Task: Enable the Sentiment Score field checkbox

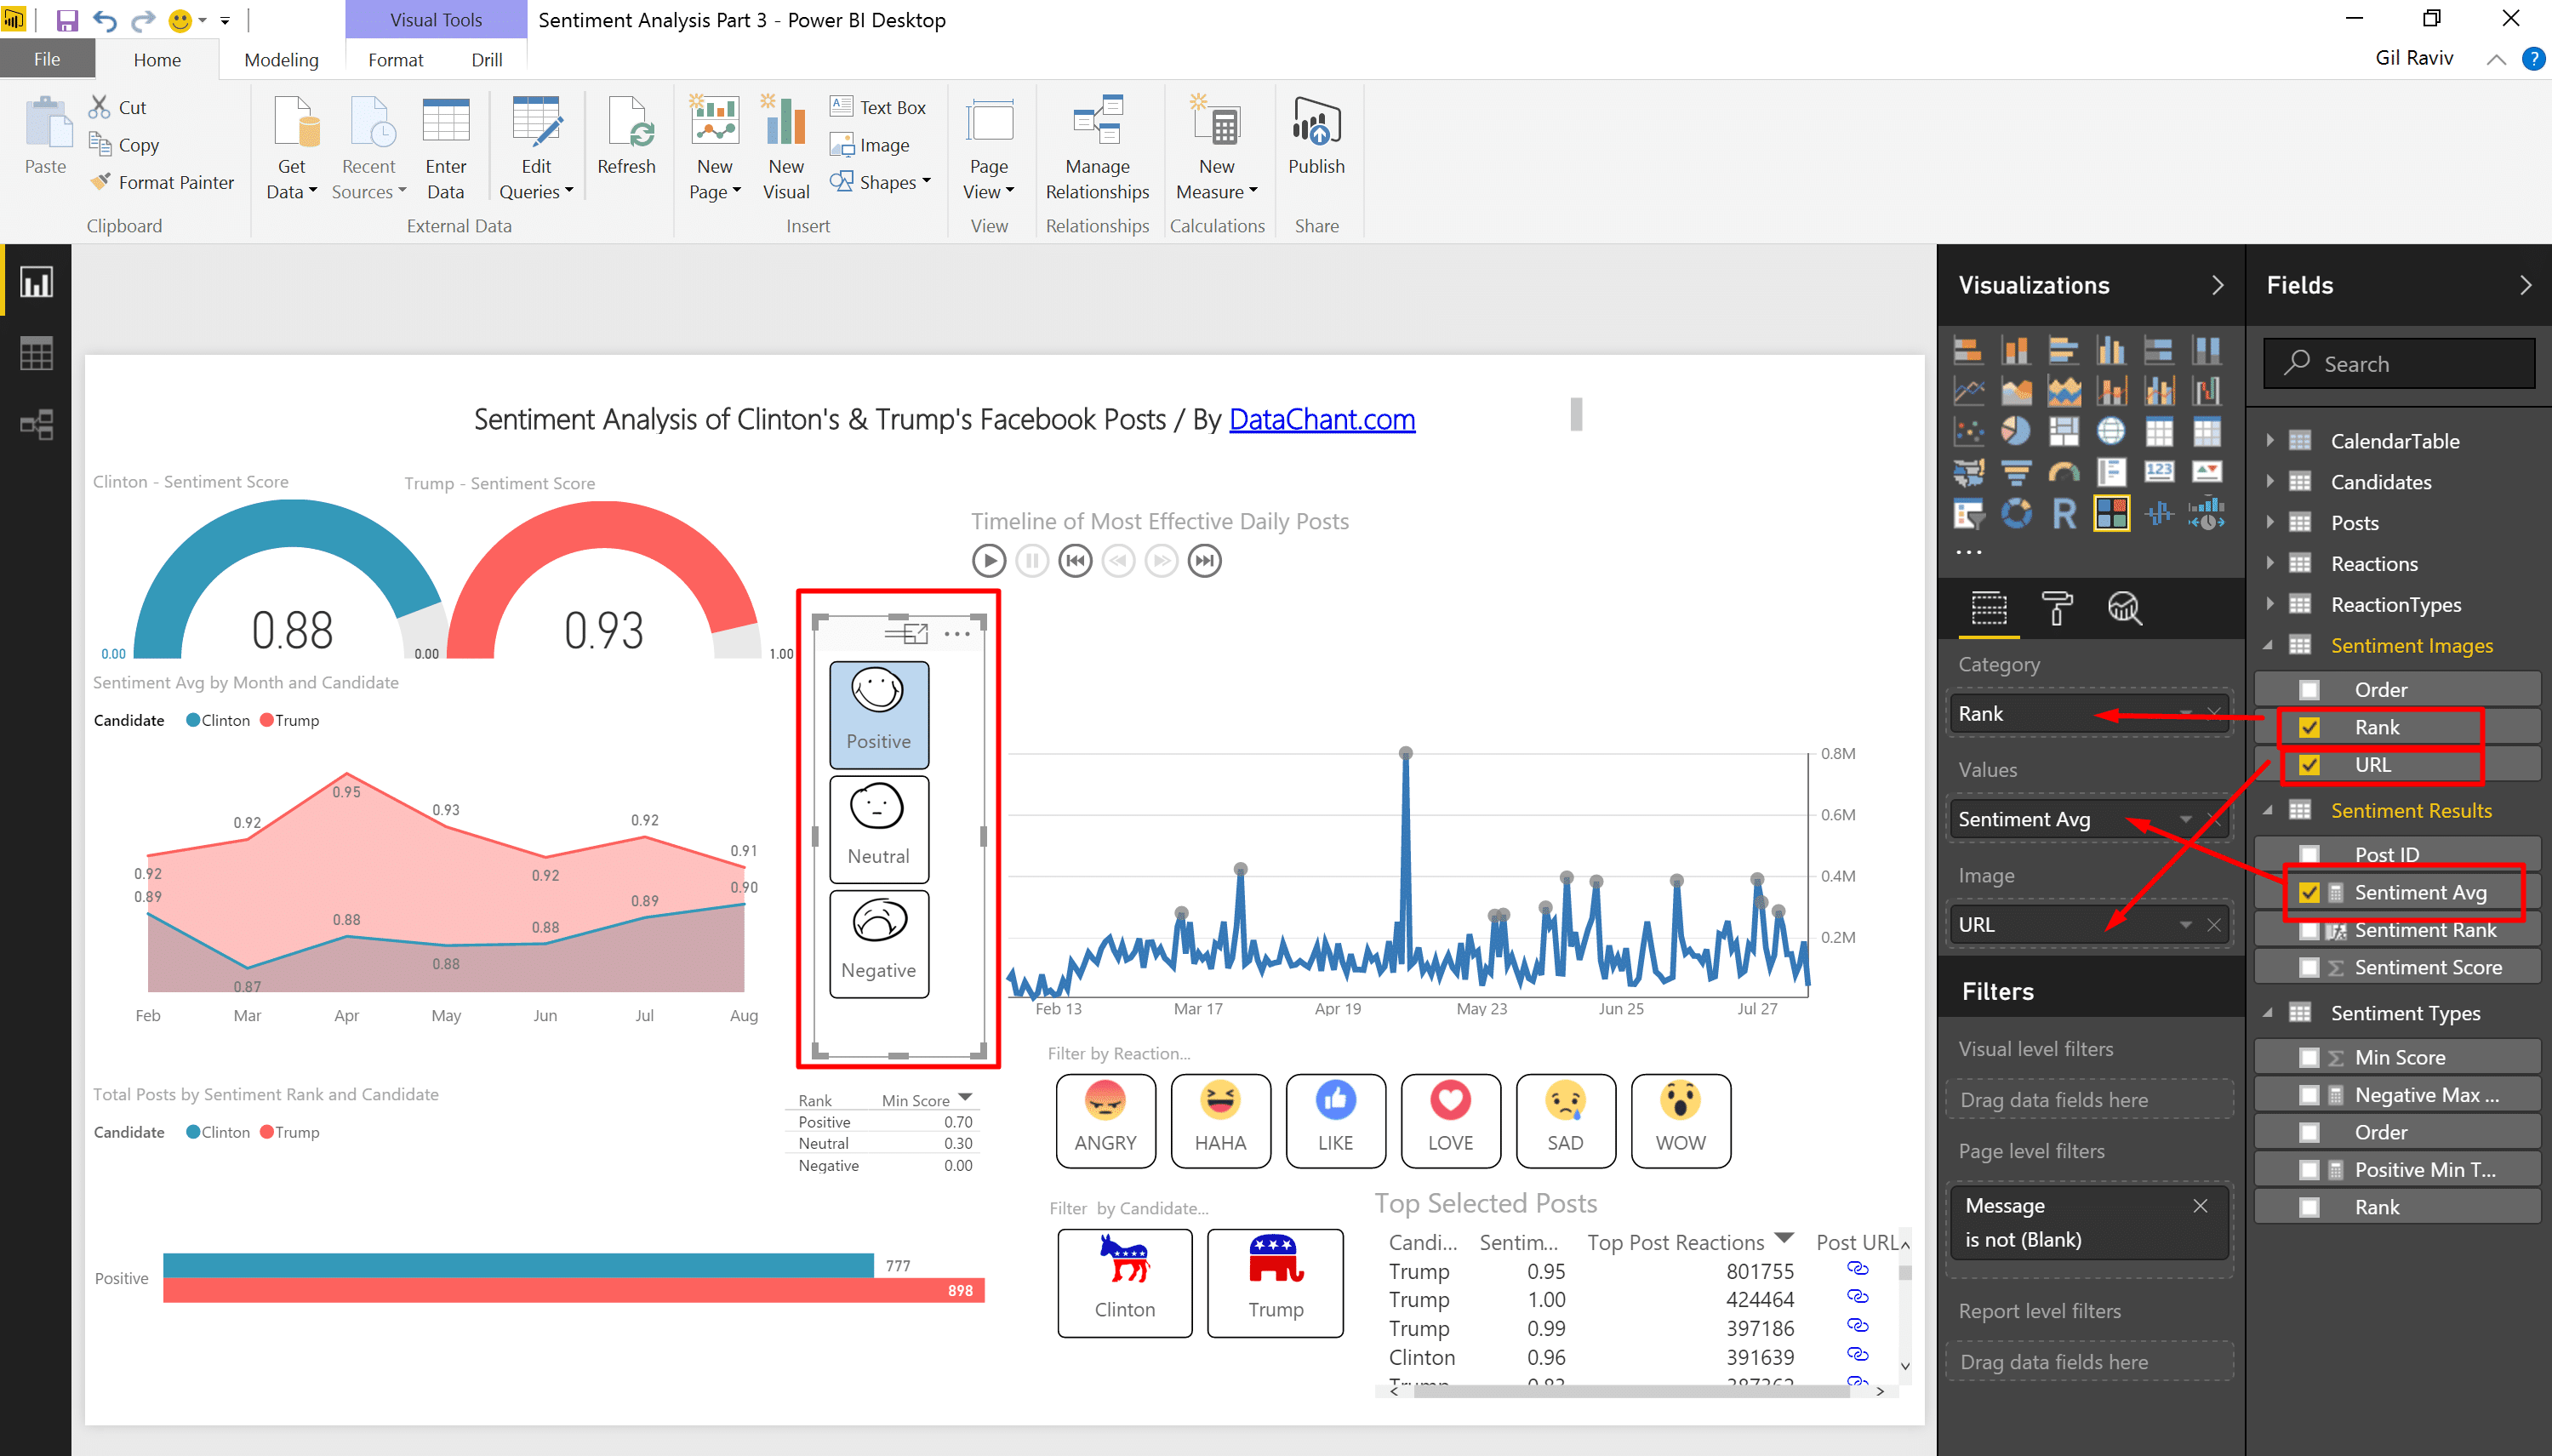Action: coord(2308,967)
